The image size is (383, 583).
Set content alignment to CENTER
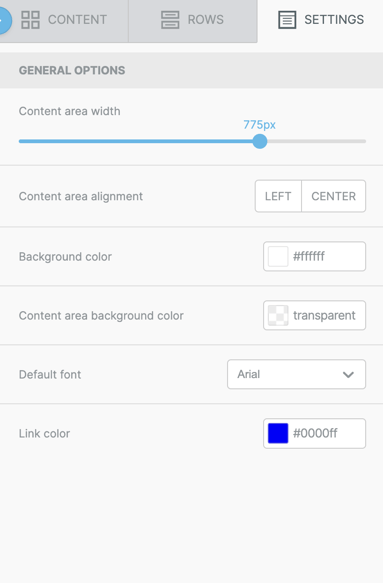click(334, 196)
